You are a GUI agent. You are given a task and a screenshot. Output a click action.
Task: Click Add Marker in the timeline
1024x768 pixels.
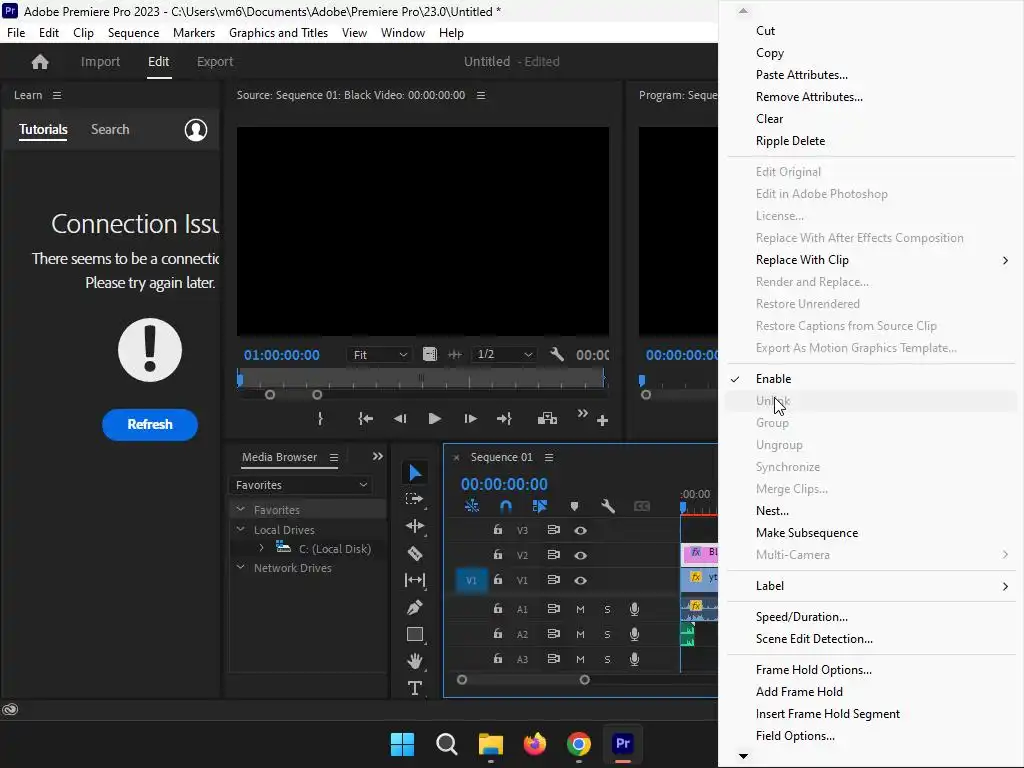(574, 506)
